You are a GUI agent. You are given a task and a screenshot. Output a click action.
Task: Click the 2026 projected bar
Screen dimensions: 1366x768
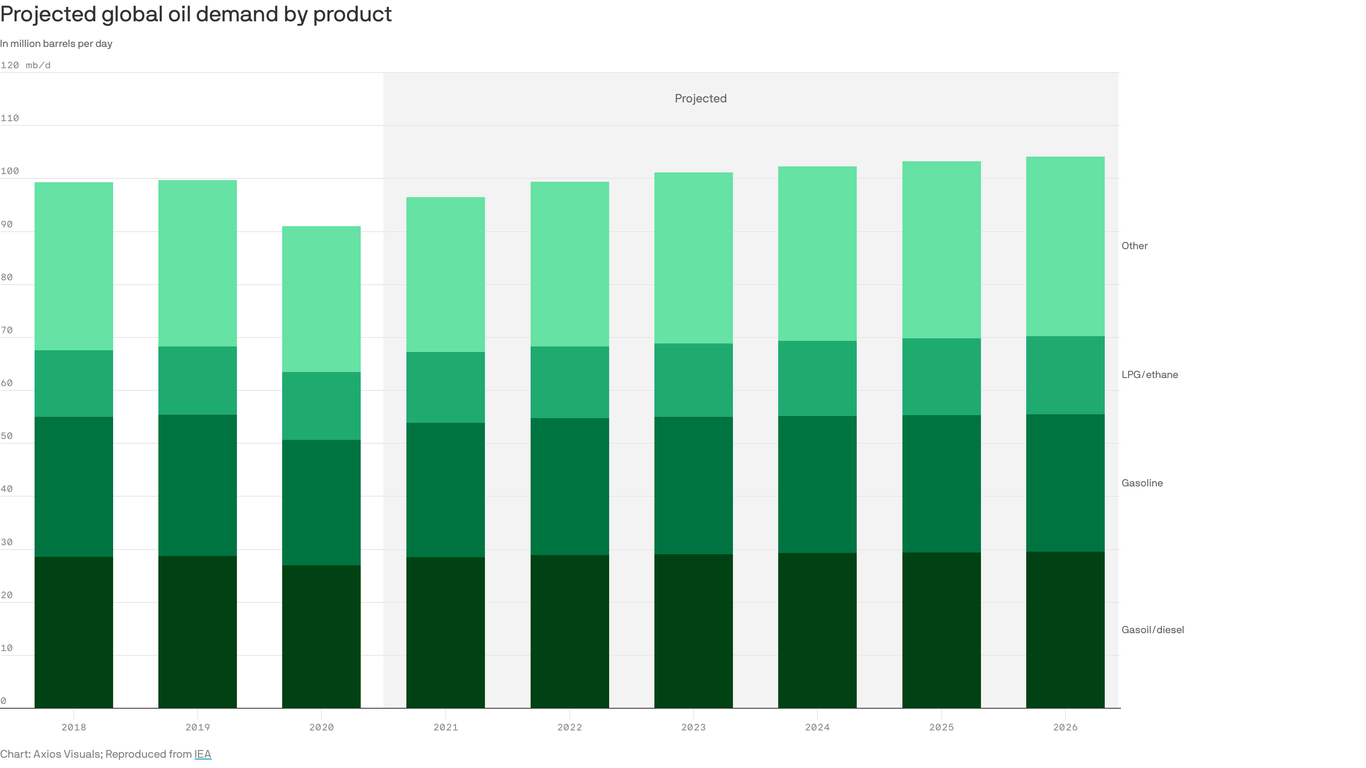point(1065,430)
